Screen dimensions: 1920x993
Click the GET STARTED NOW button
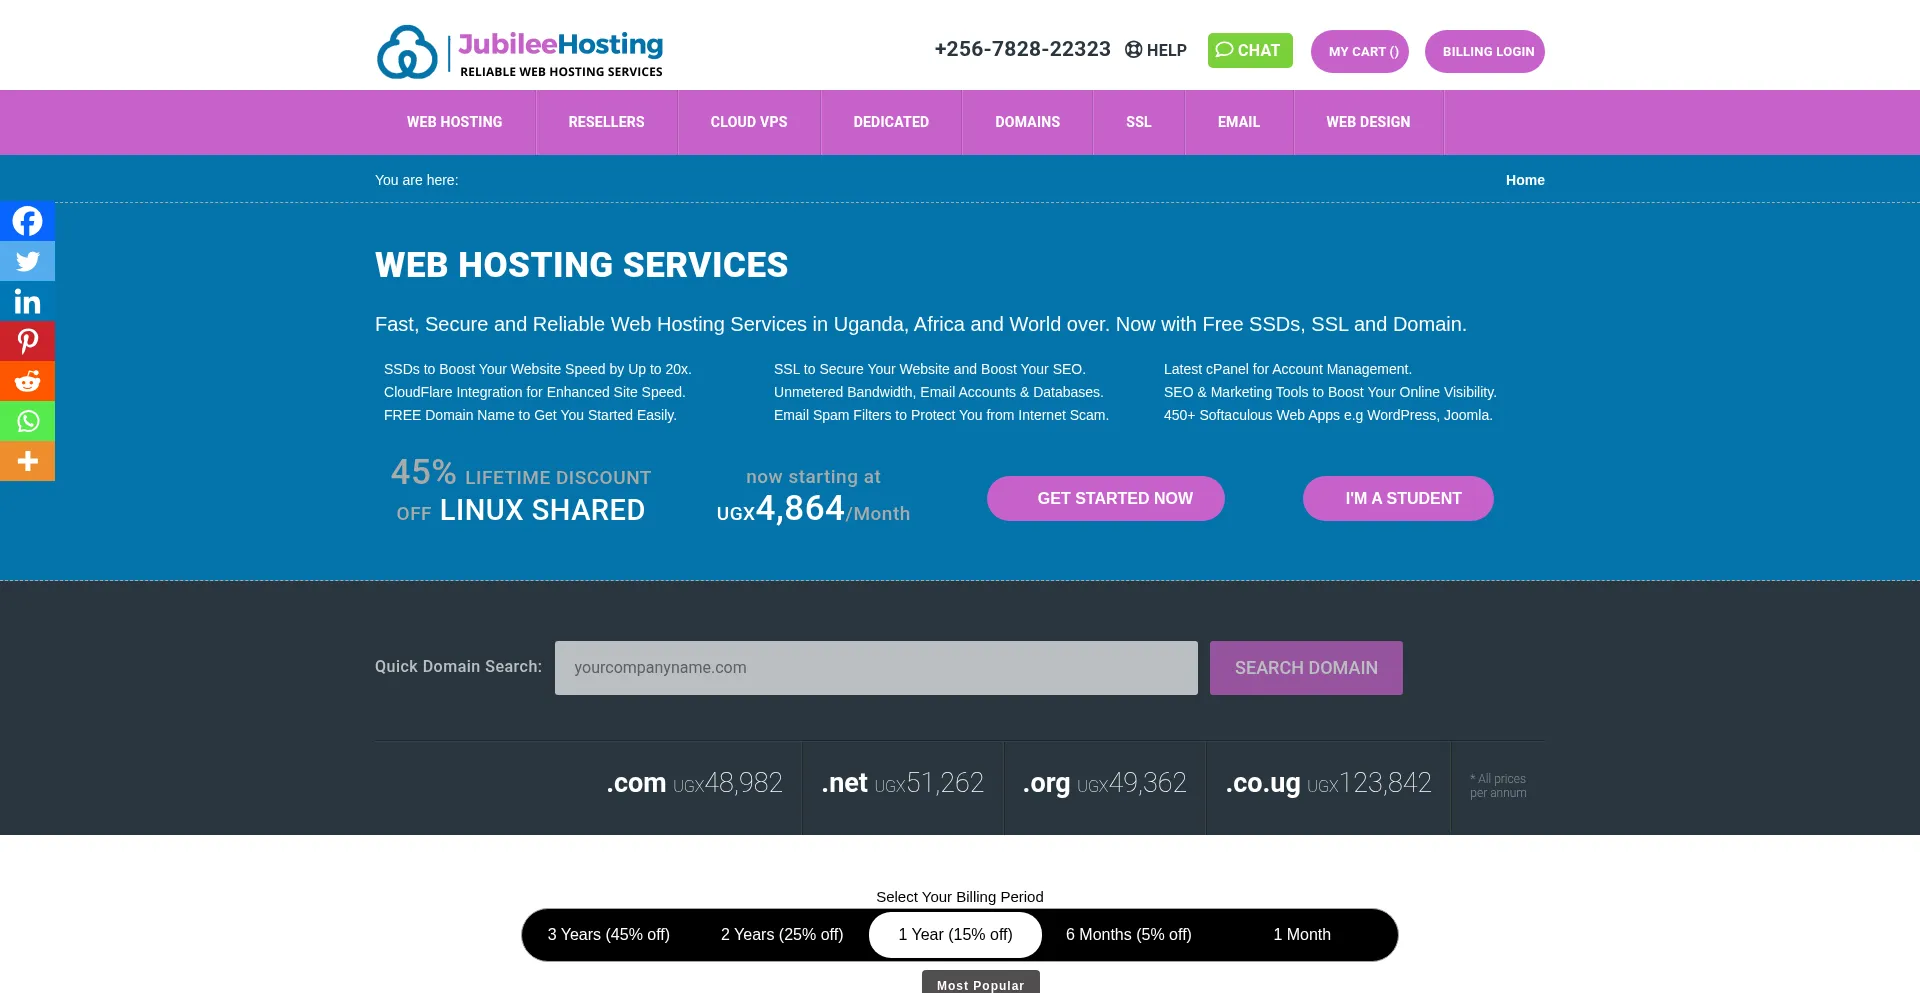[x=1105, y=498]
